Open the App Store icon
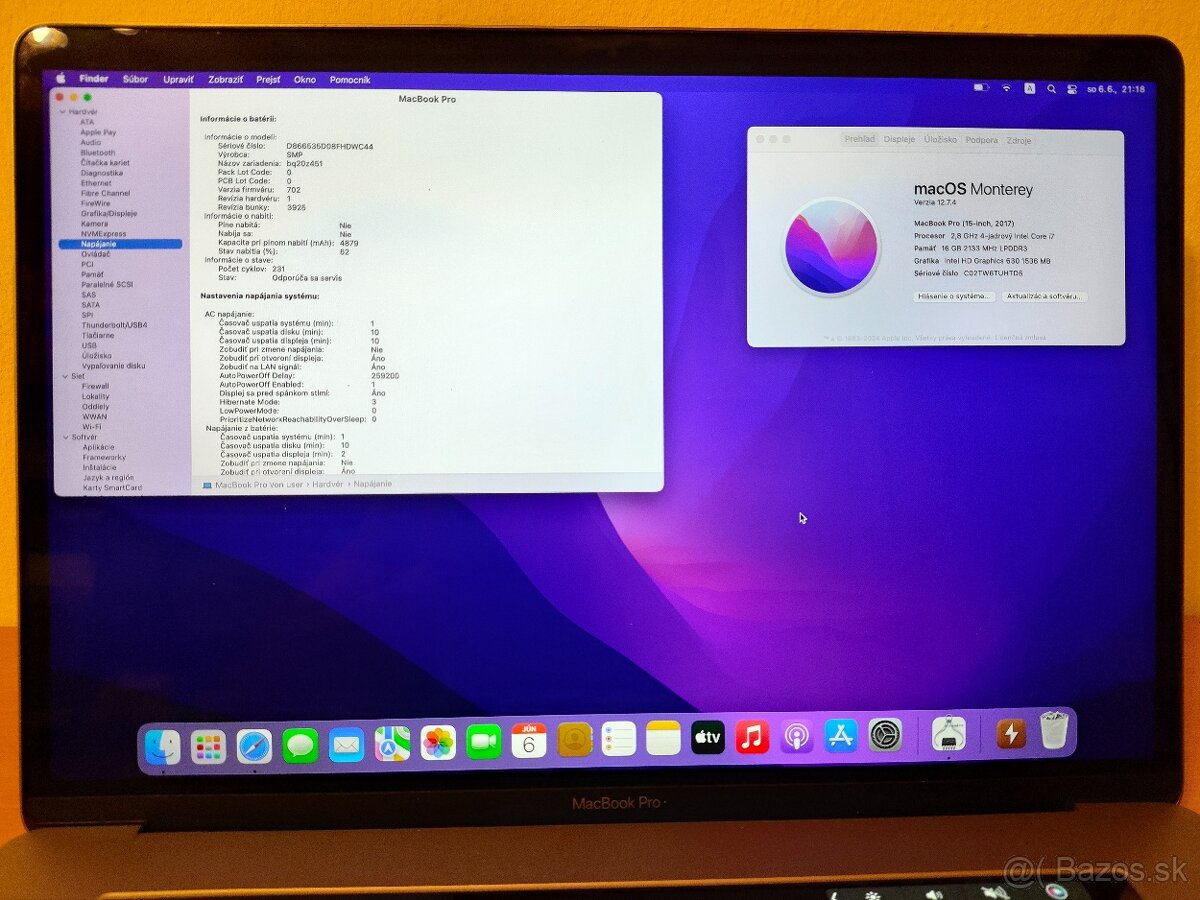Image resolution: width=1200 pixels, height=900 pixels. click(841, 735)
